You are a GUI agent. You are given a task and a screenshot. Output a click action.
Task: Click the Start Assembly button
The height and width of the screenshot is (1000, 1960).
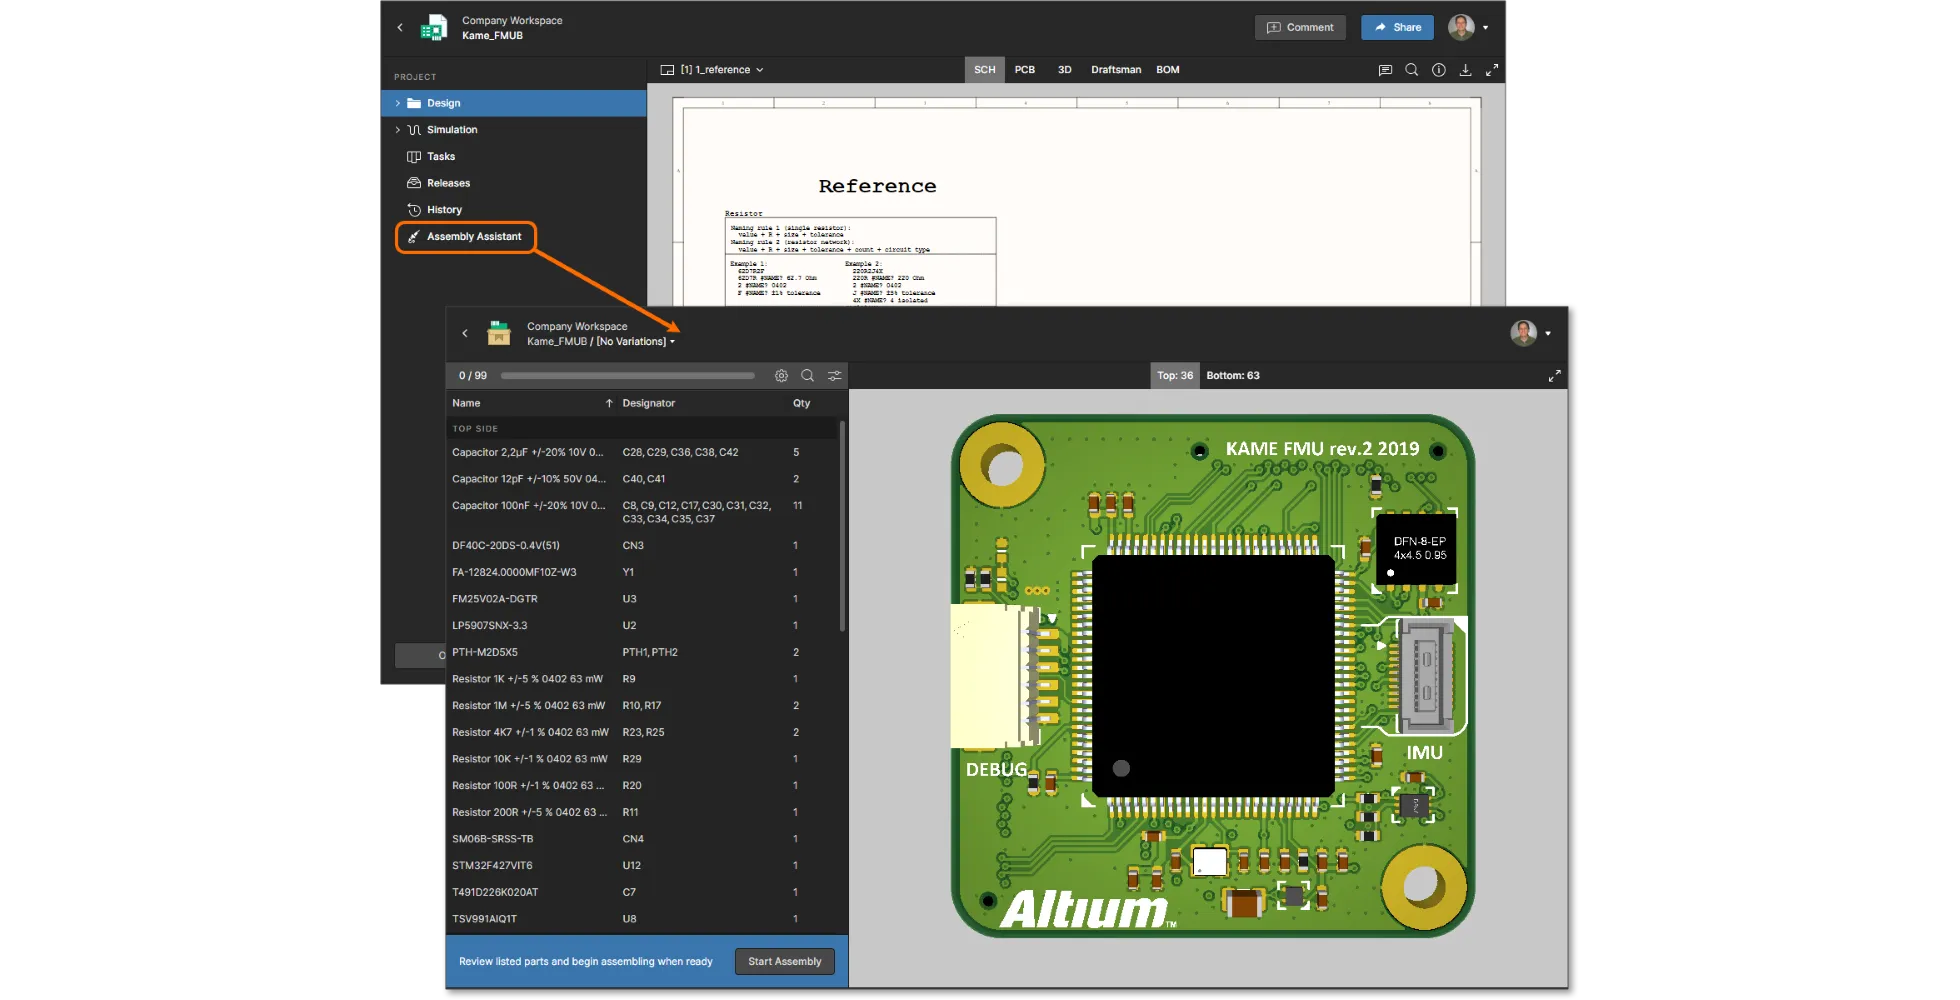pos(785,962)
